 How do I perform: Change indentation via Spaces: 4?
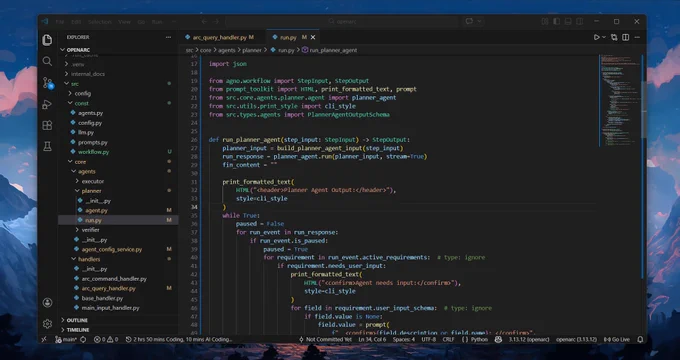tap(404, 339)
